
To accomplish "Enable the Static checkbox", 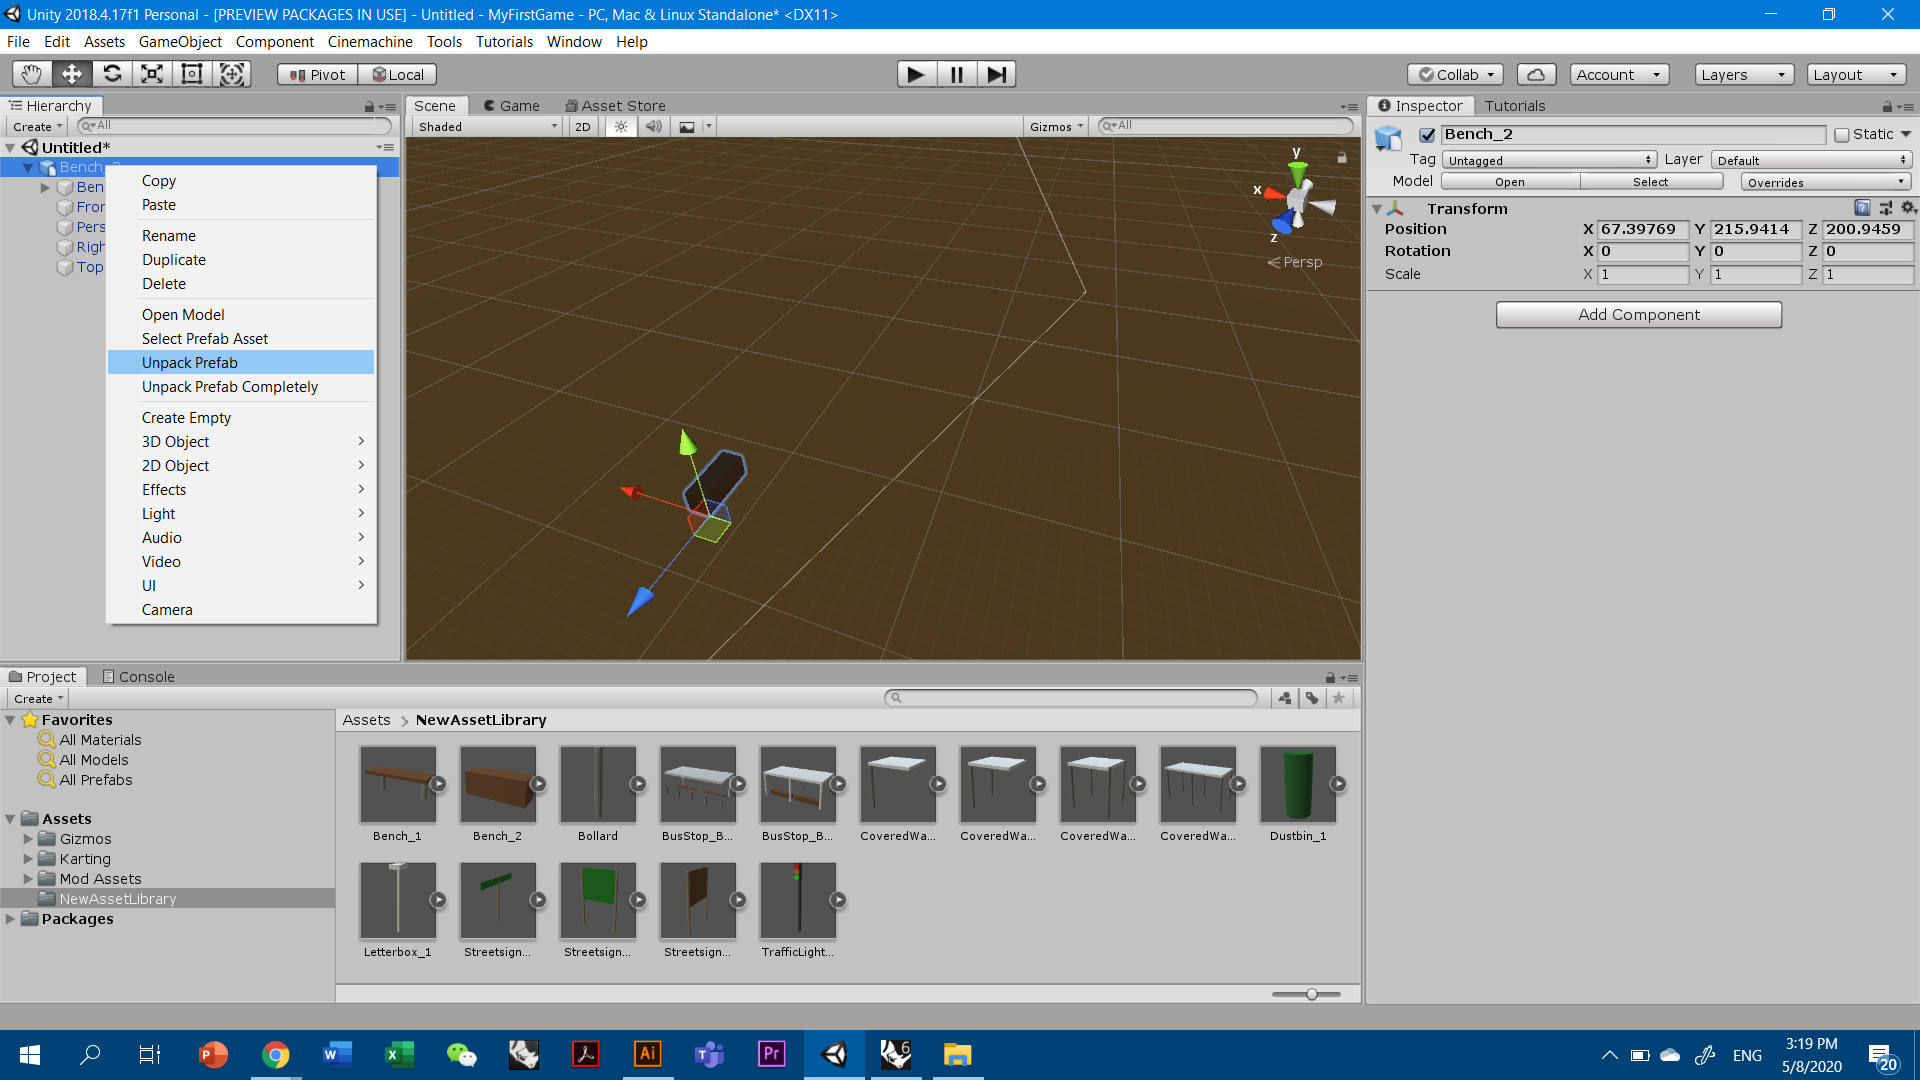I will click(1842, 135).
